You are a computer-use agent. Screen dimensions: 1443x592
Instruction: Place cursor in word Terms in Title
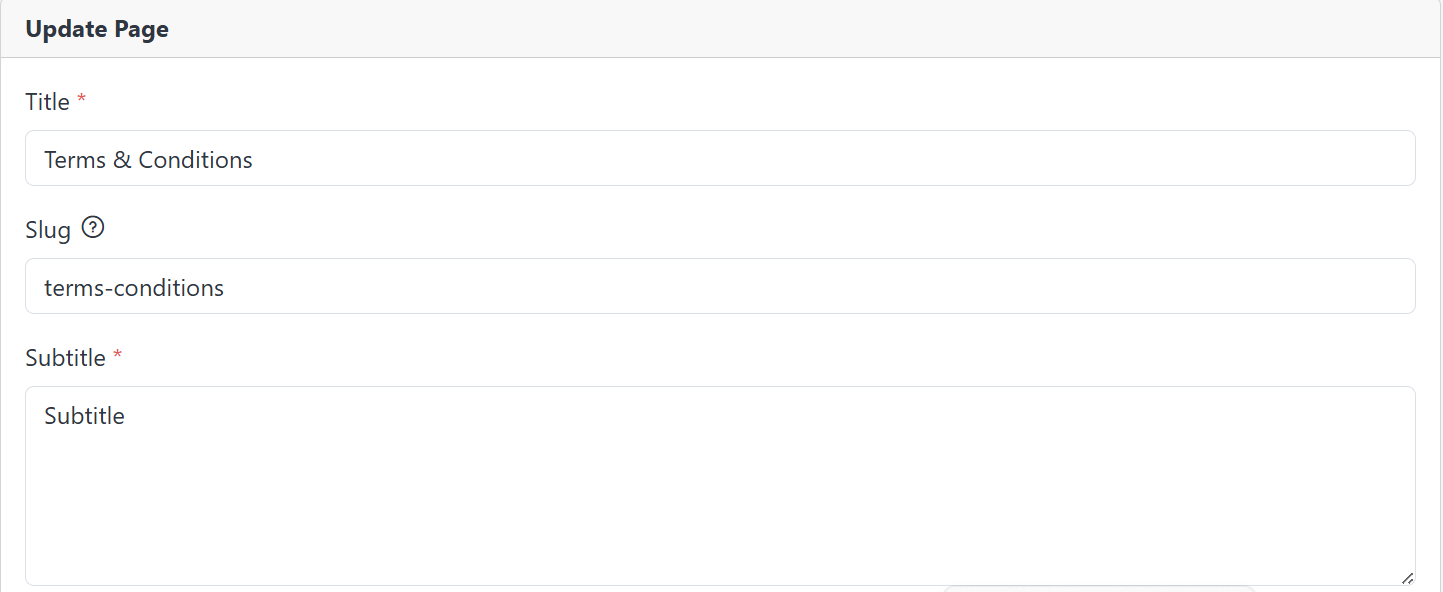coord(75,160)
